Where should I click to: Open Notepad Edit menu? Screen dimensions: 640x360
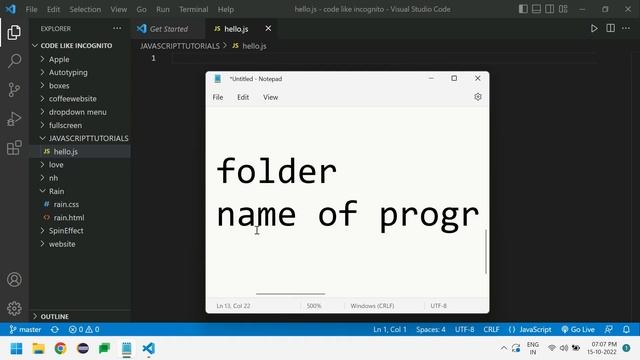(243, 97)
